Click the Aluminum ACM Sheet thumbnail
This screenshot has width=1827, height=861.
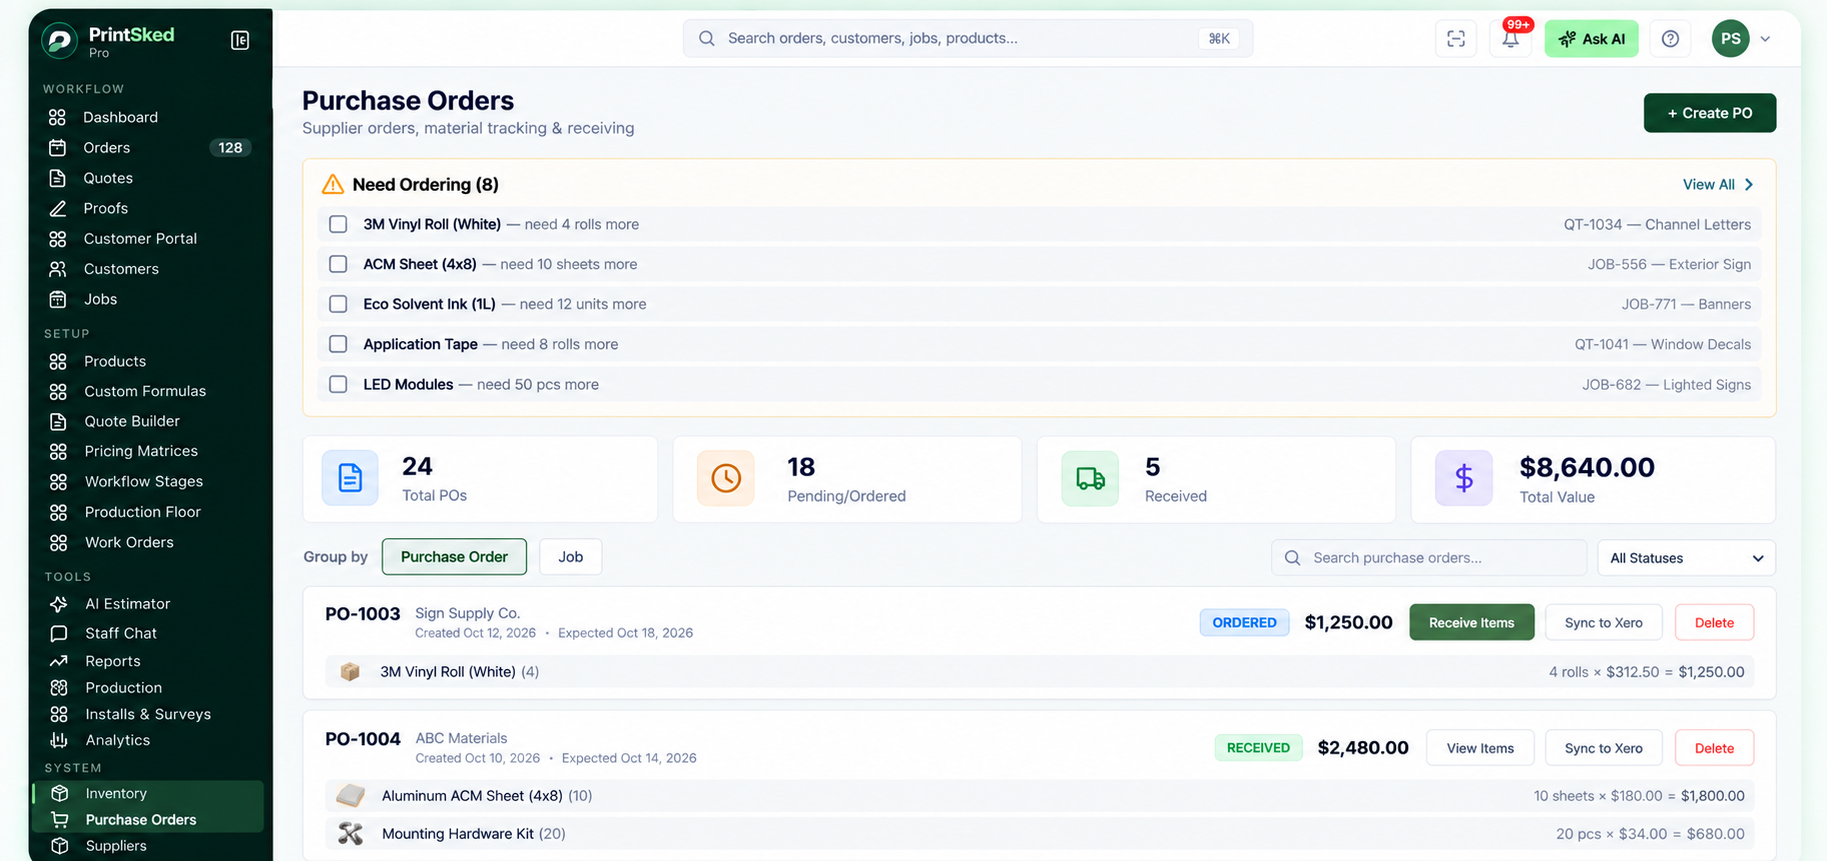(x=350, y=796)
